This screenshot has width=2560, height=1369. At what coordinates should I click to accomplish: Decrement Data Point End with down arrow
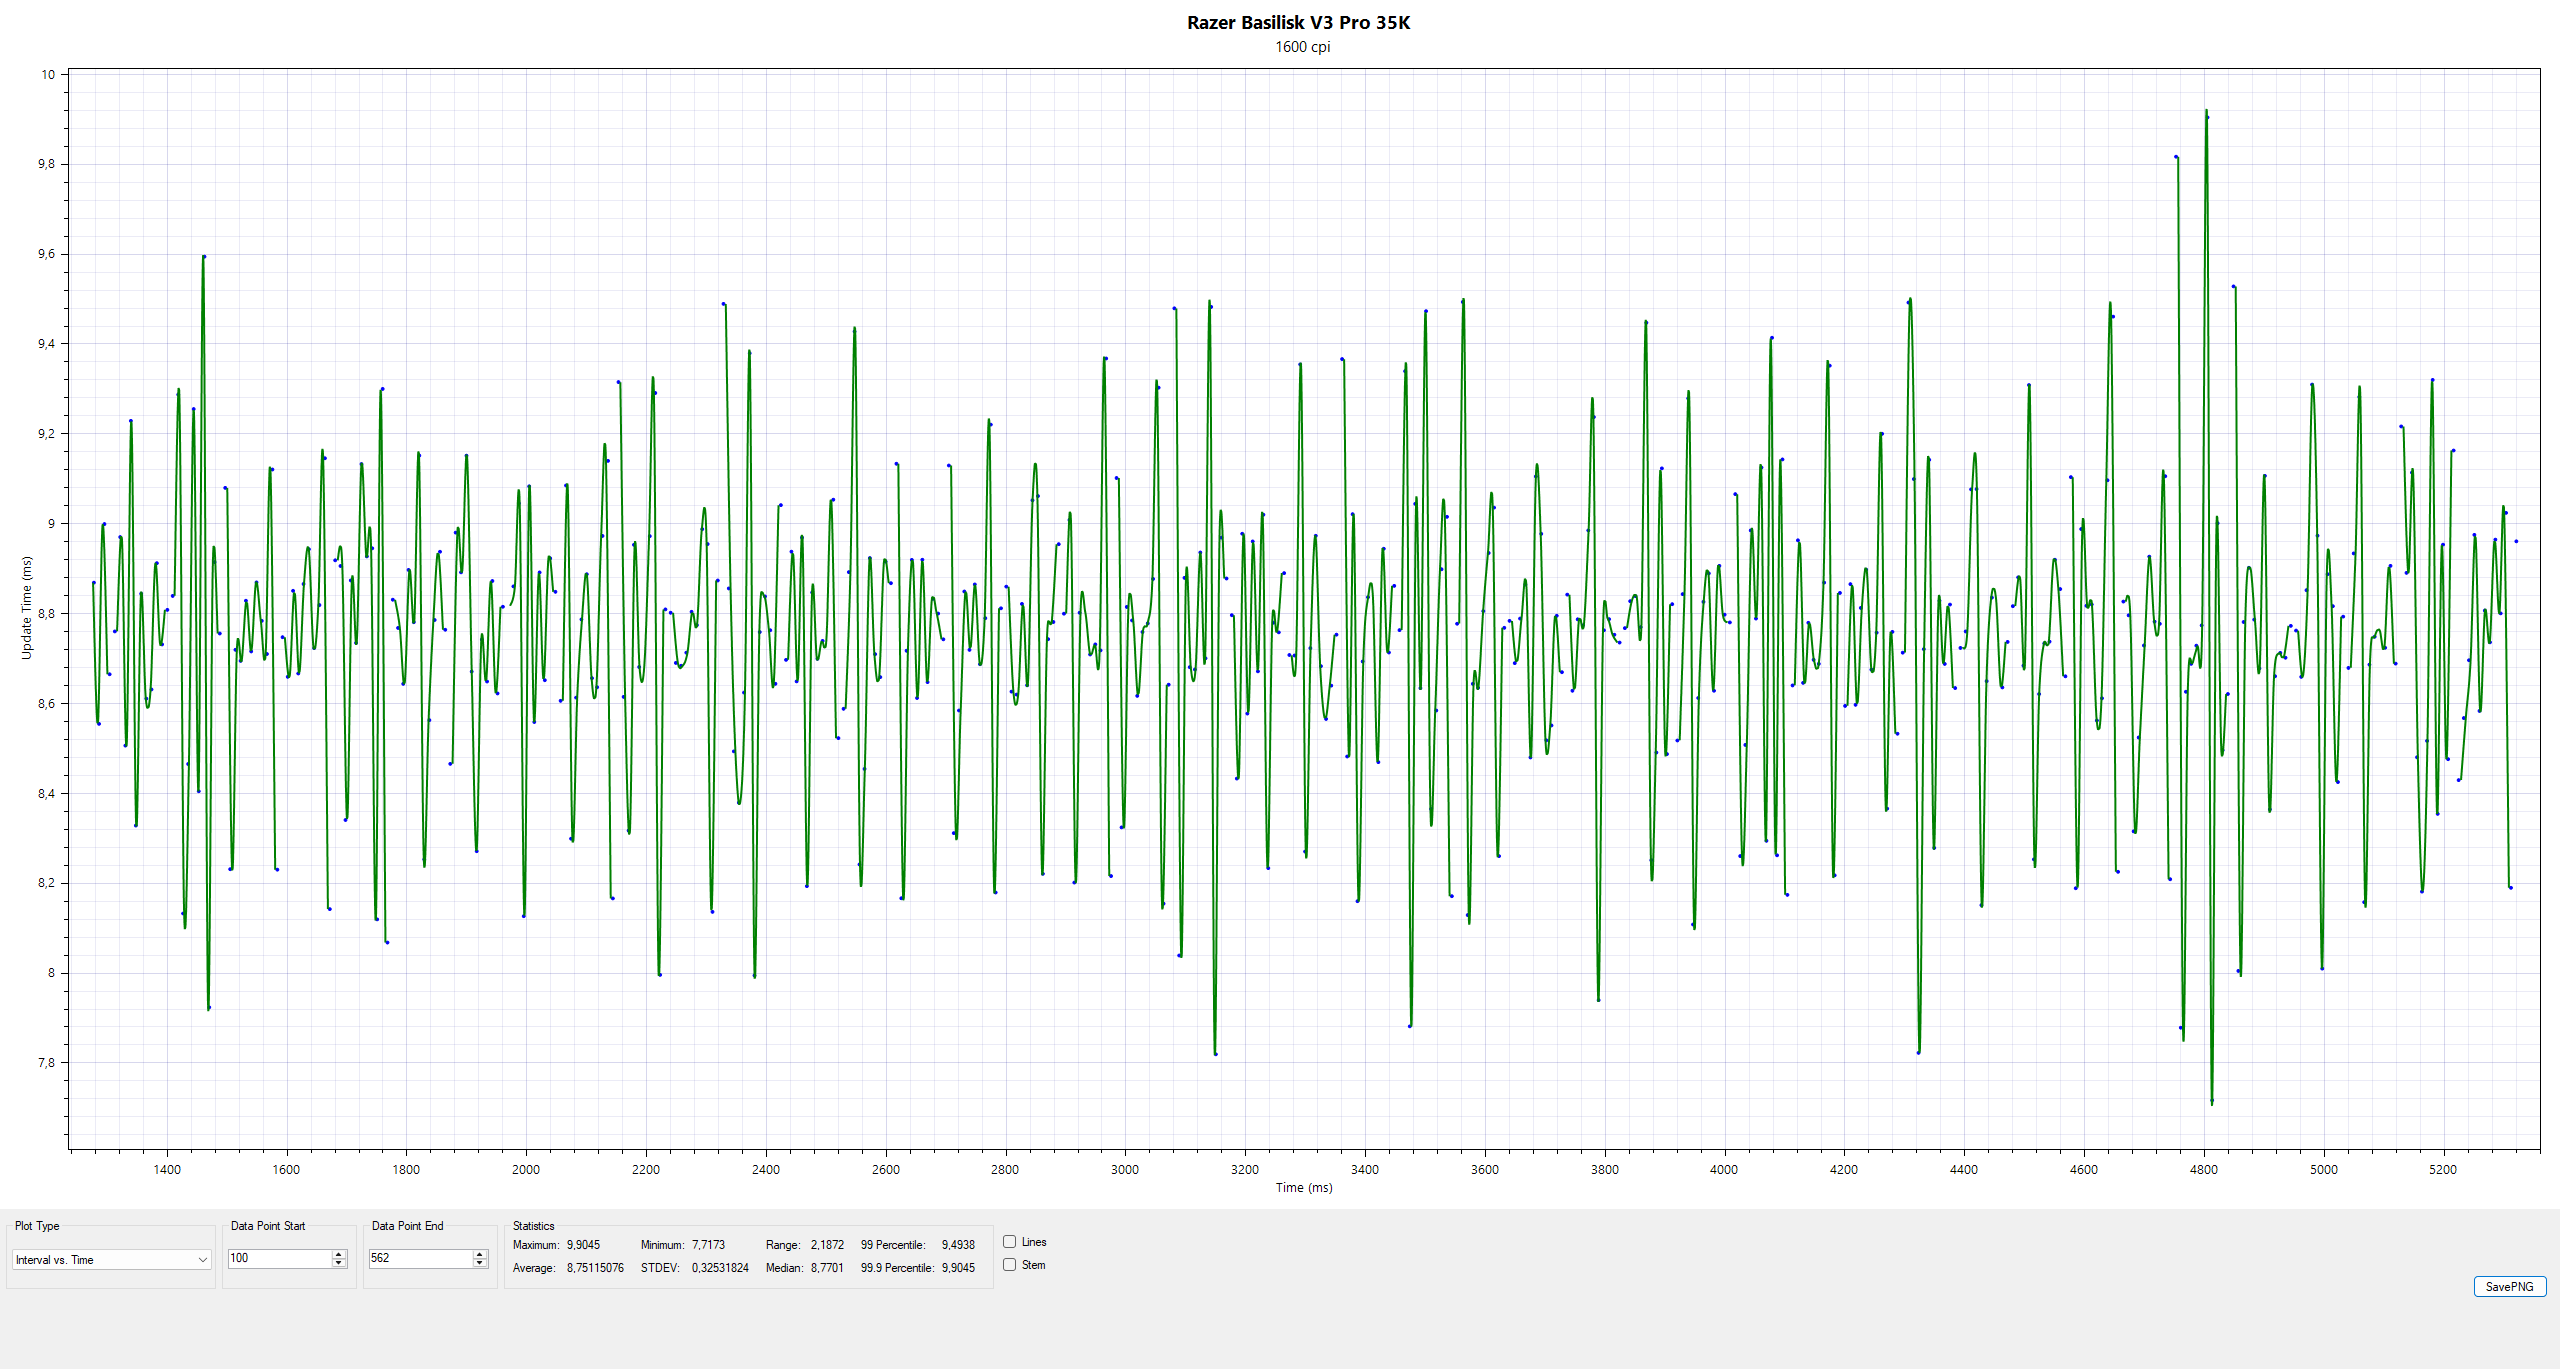pyautogui.click(x=480, y=1263)
